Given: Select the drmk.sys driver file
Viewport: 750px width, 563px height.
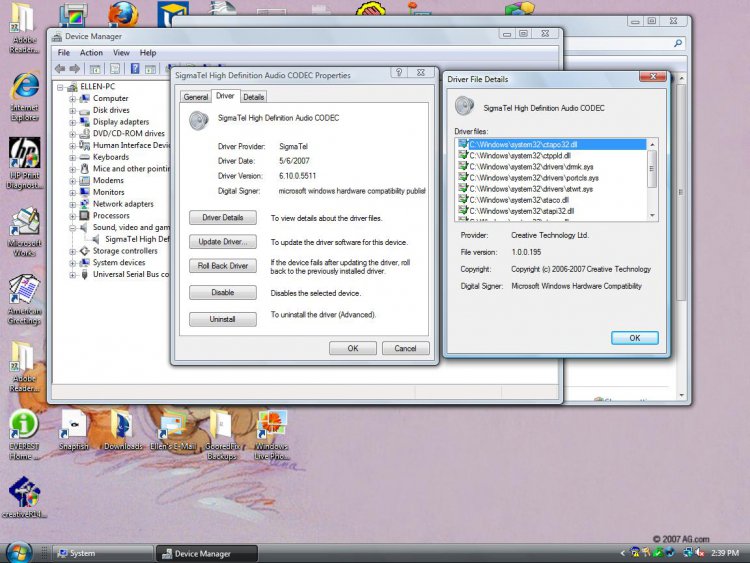Looking at the screenshot, I should click(531, 167).
